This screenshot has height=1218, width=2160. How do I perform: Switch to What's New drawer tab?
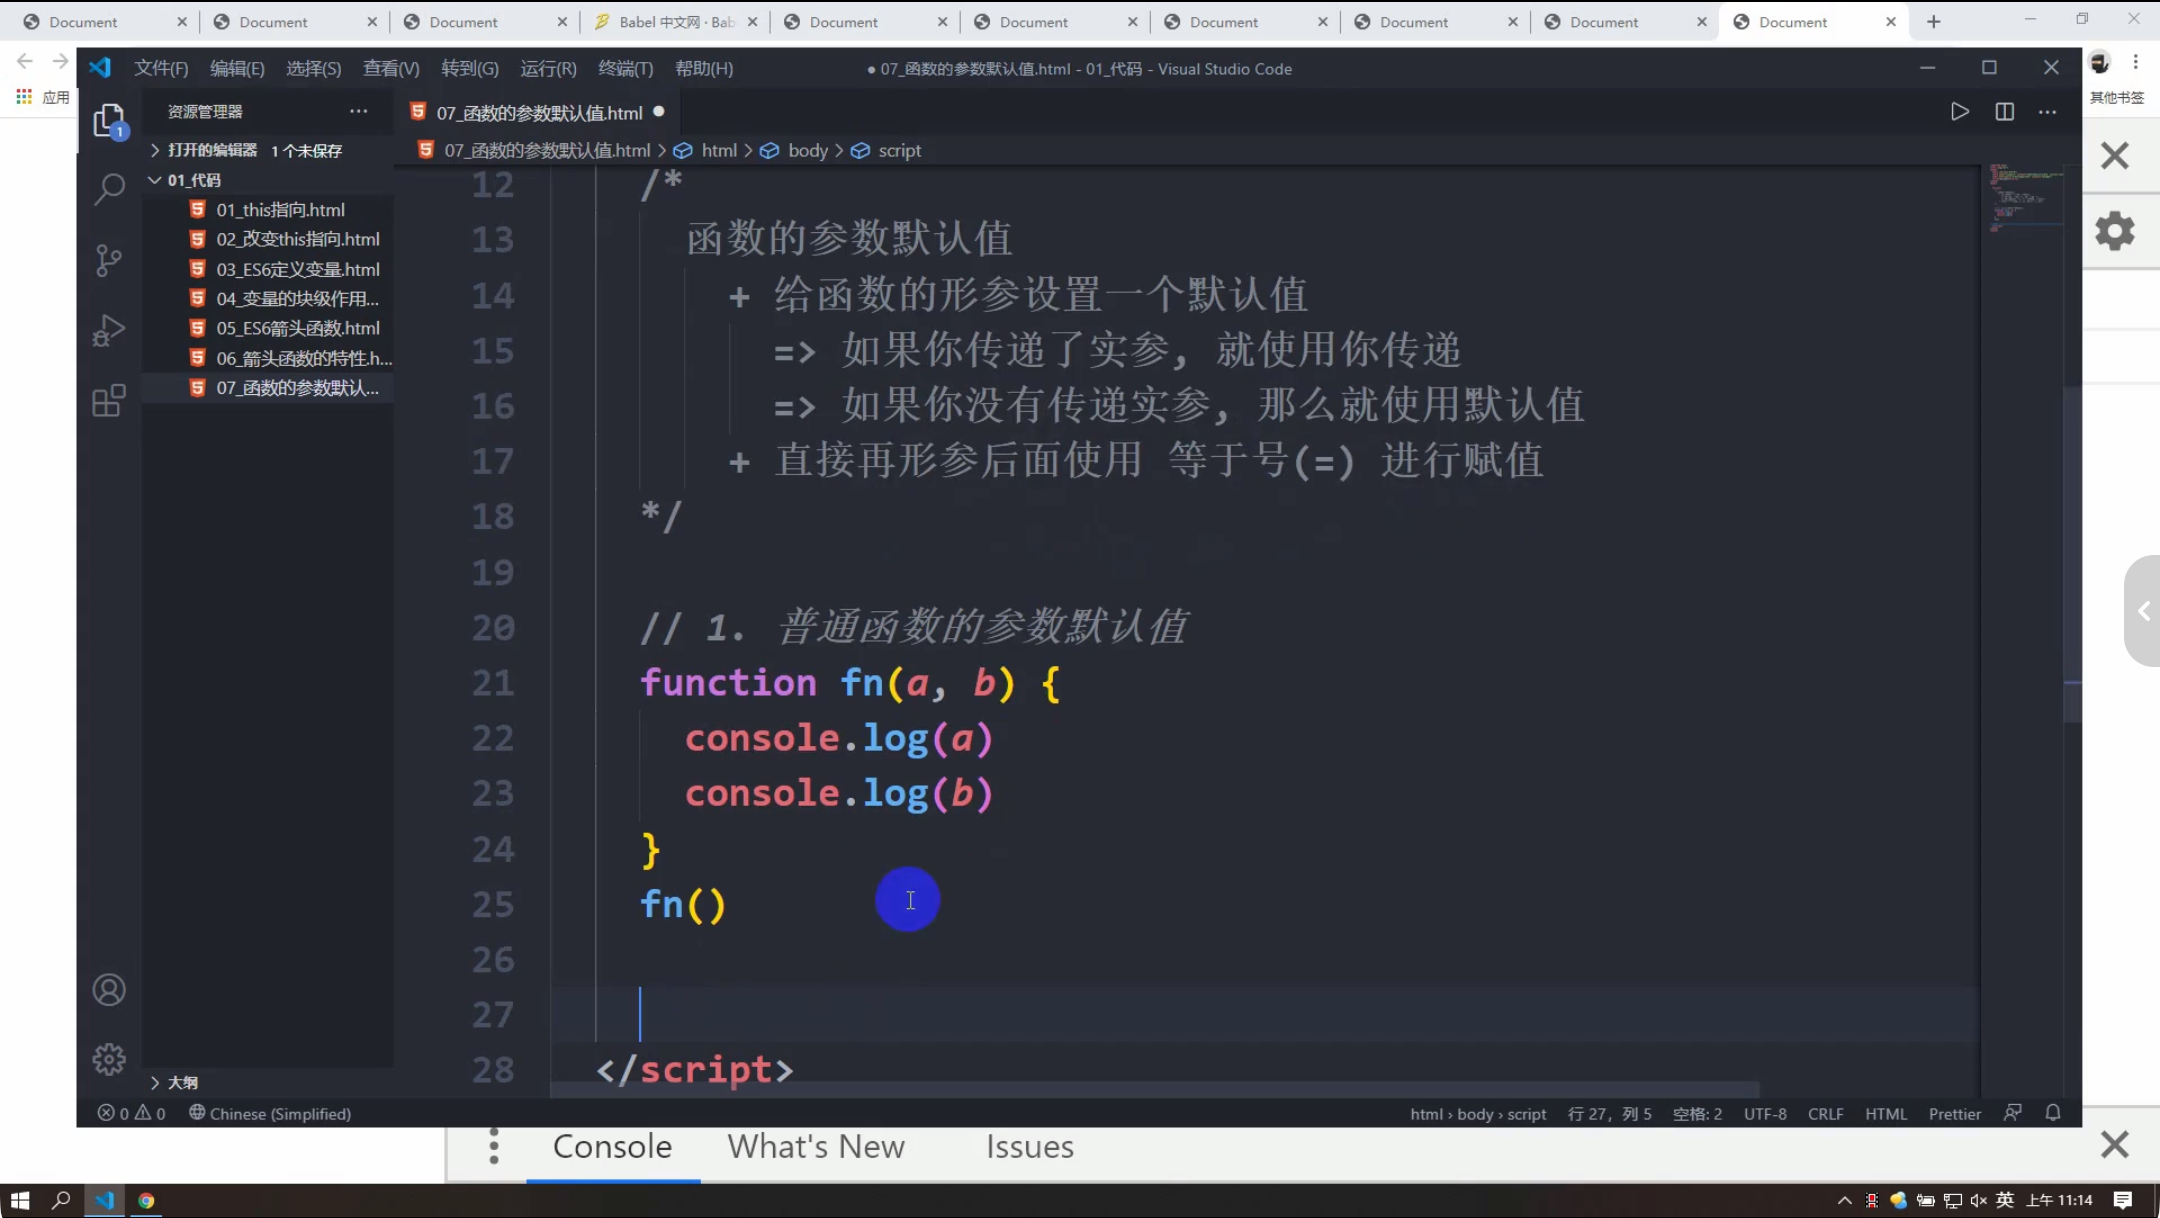tap(816, 1146)
